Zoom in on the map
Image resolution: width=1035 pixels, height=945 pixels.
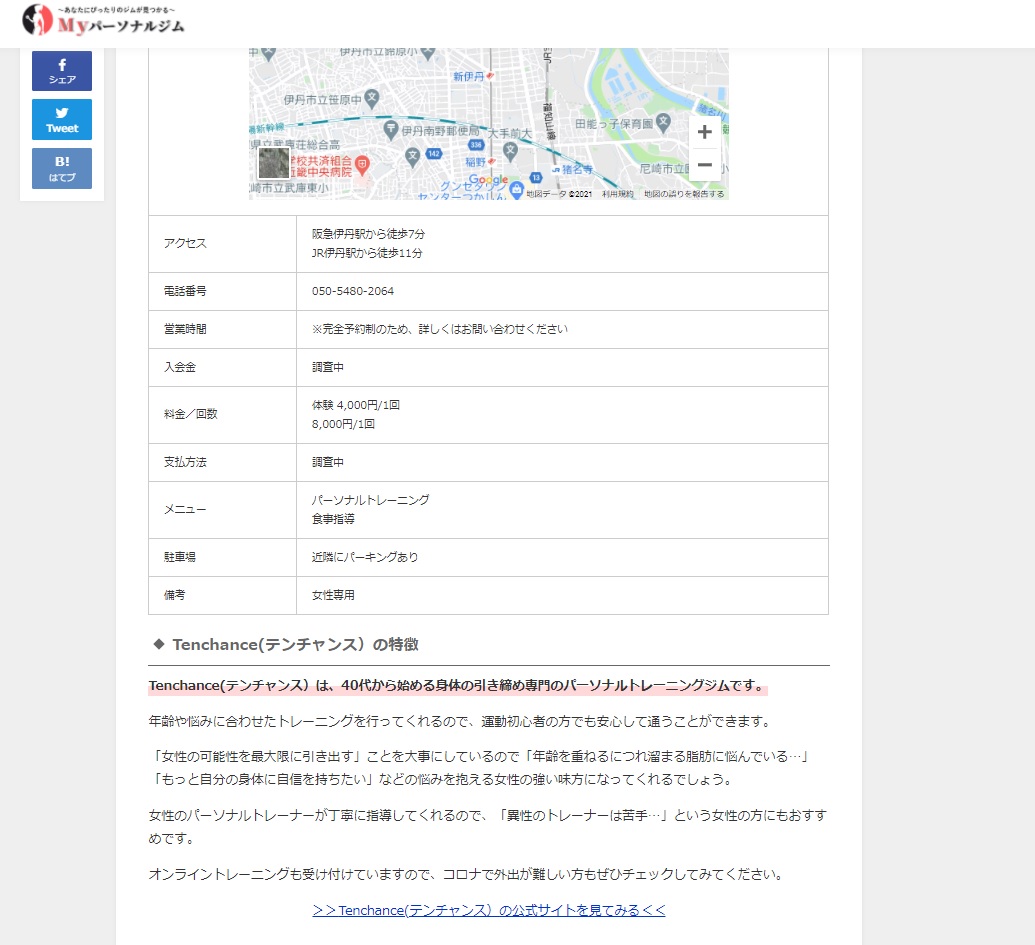click(x=705, y=132)
